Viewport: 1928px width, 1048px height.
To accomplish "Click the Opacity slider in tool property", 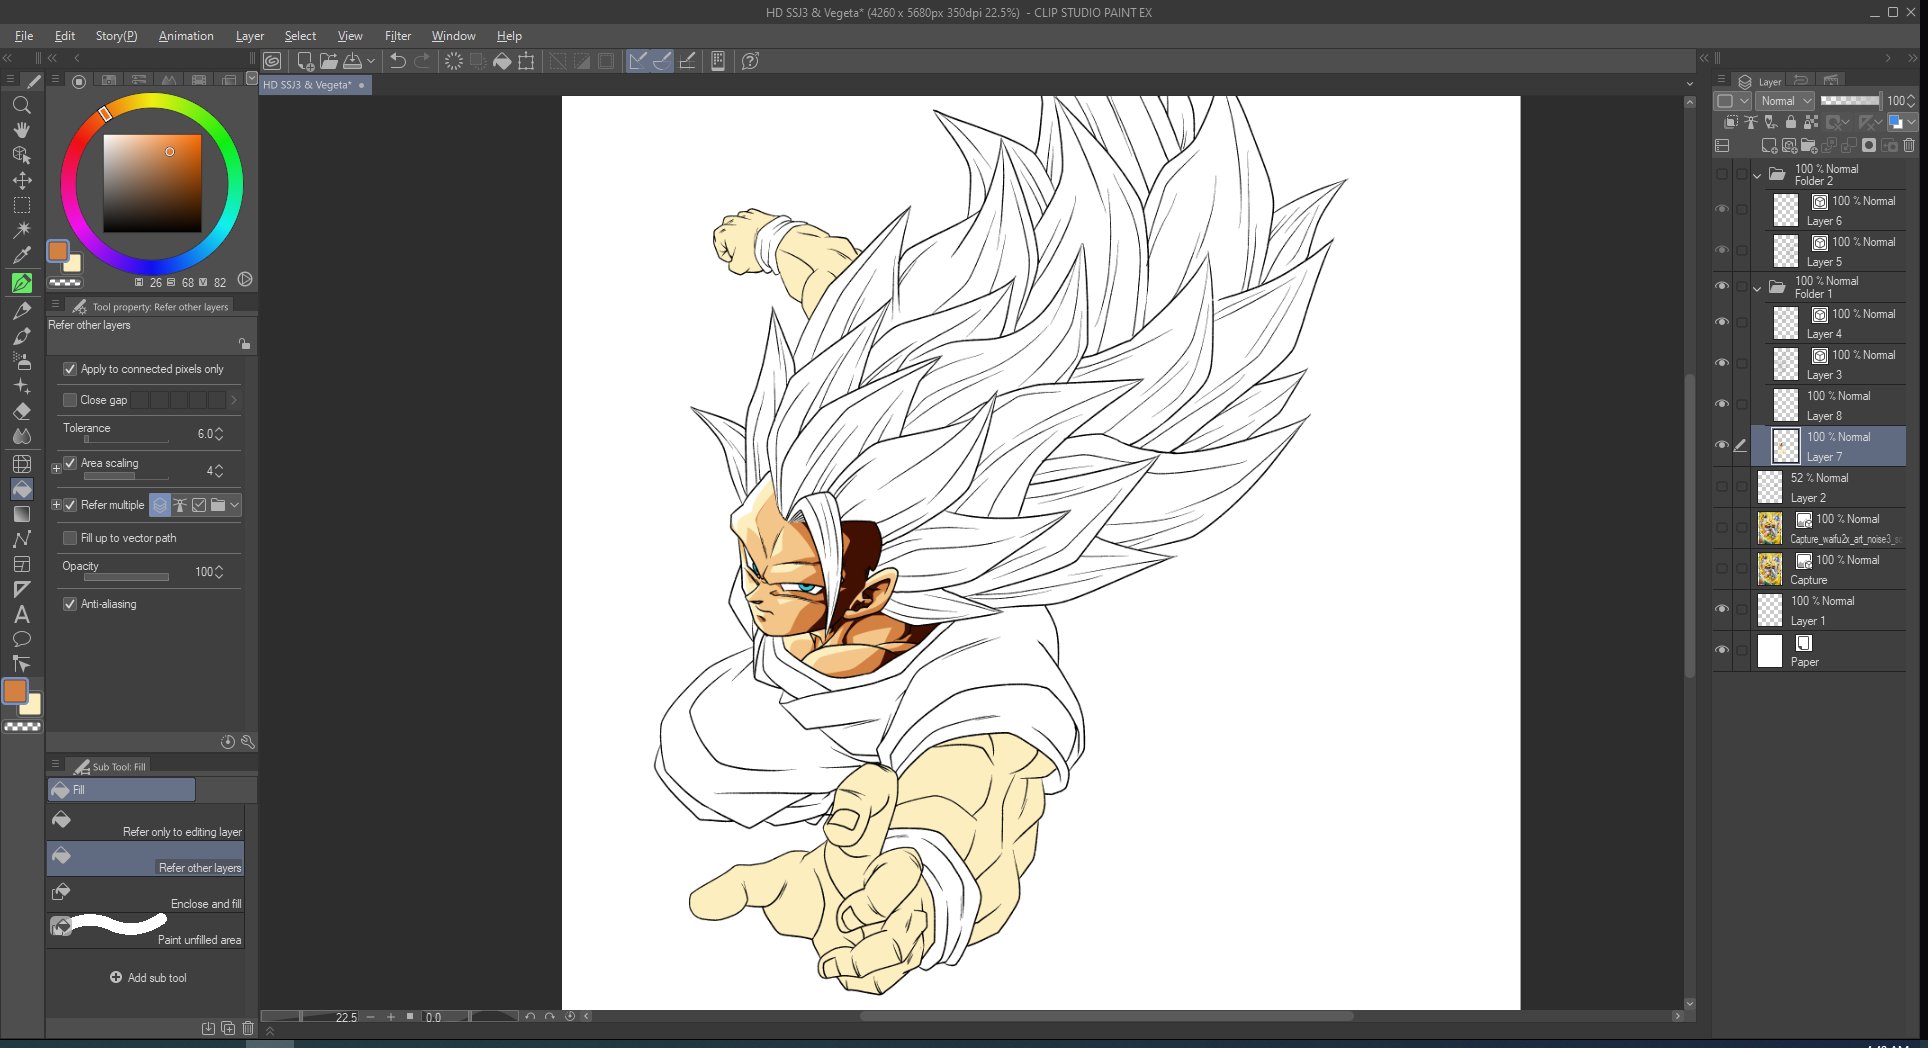I will (126, 577).
